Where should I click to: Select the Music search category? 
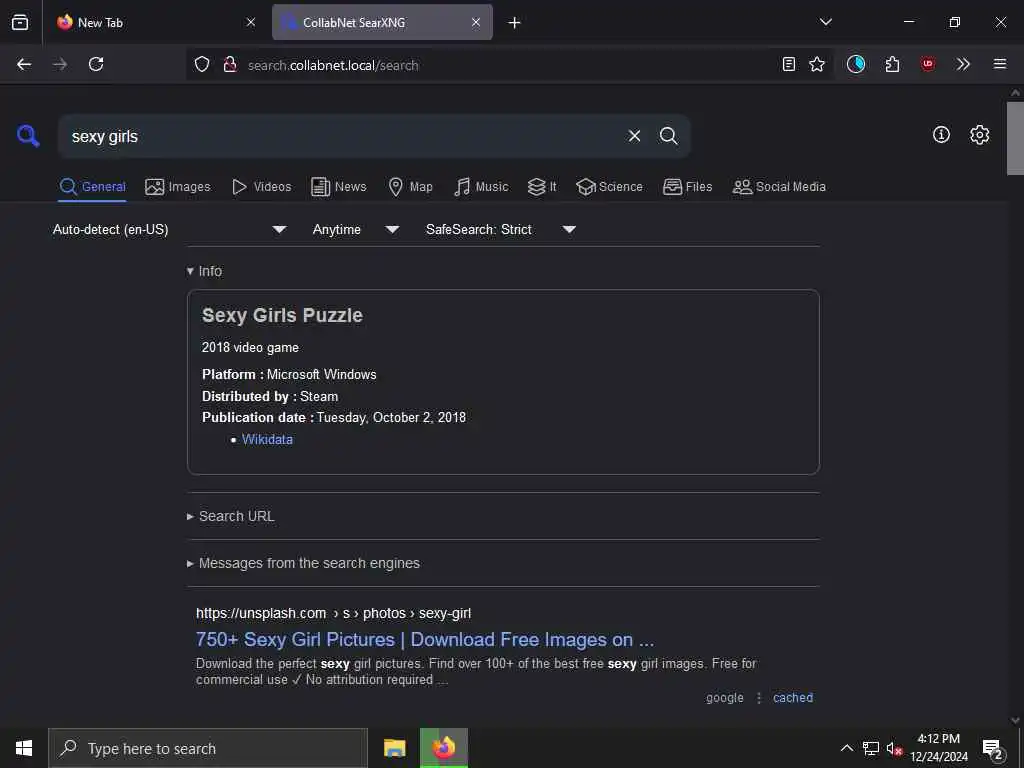(481, 187)
